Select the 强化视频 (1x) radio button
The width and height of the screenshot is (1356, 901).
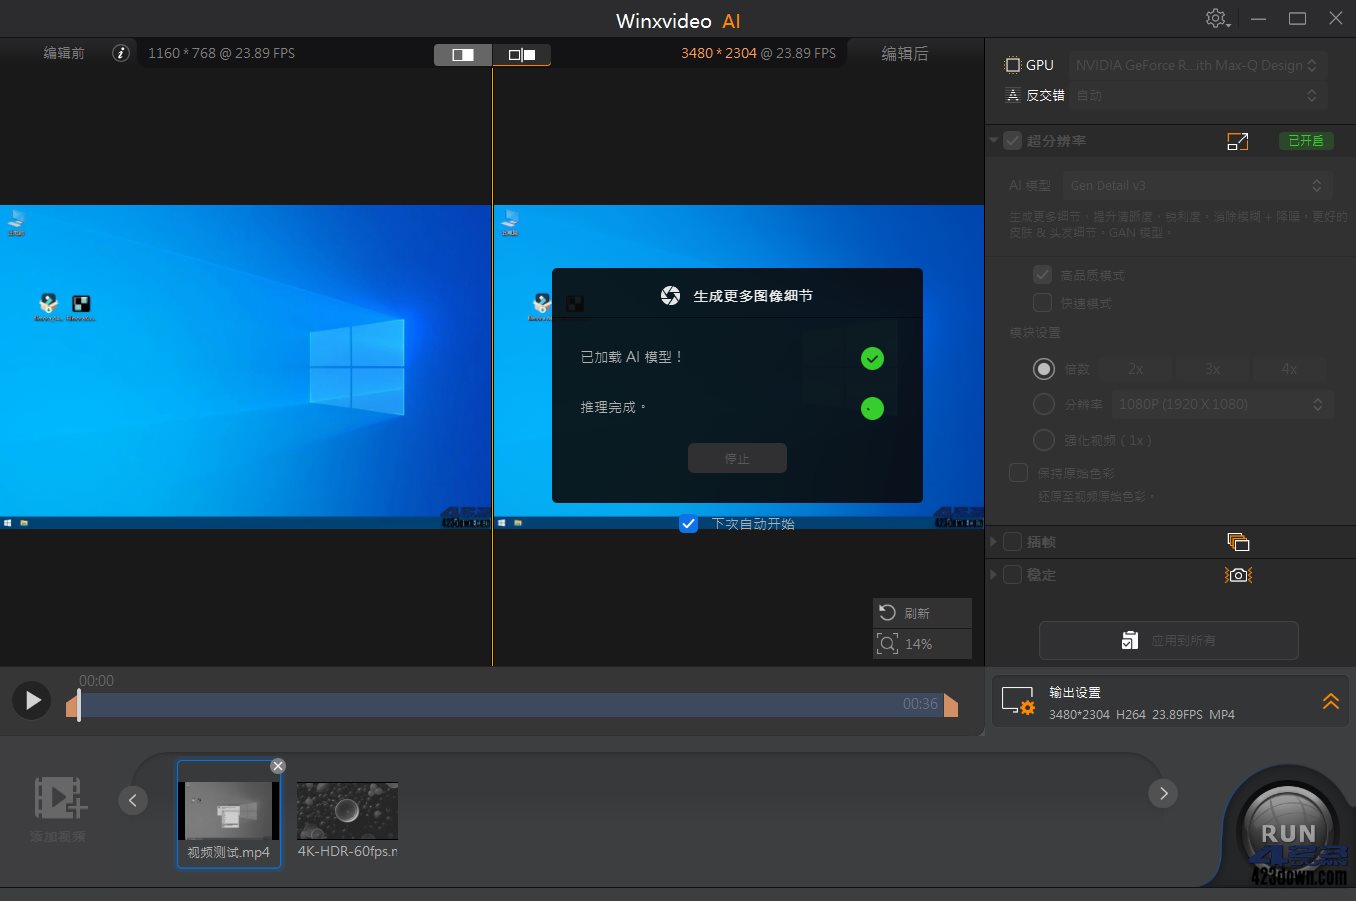[x=1044, y=440]
